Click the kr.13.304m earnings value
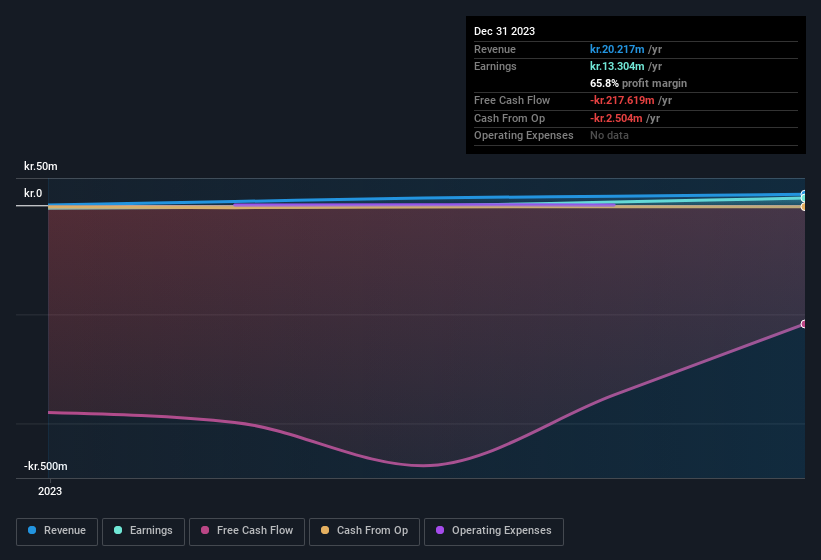 coord(617,66)
